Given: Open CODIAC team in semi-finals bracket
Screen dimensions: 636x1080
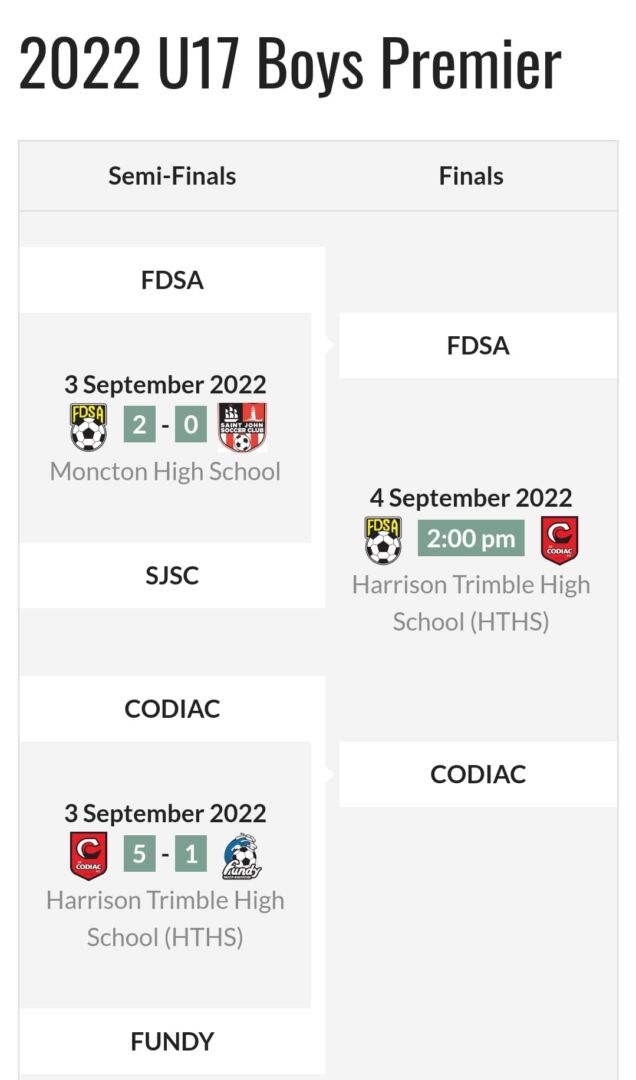Looking at the screenshot, I should pyautogui.click(x=172, y=709).
